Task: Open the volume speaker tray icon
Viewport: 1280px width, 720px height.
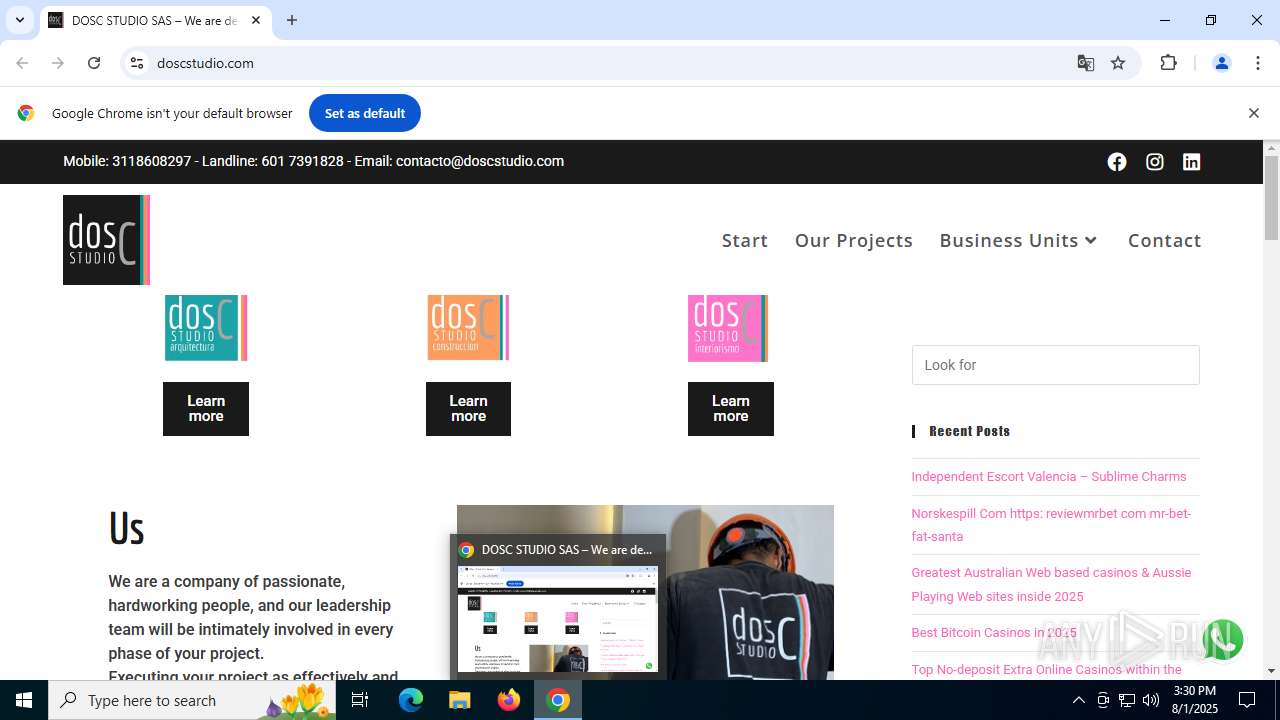Action: 1151,700
